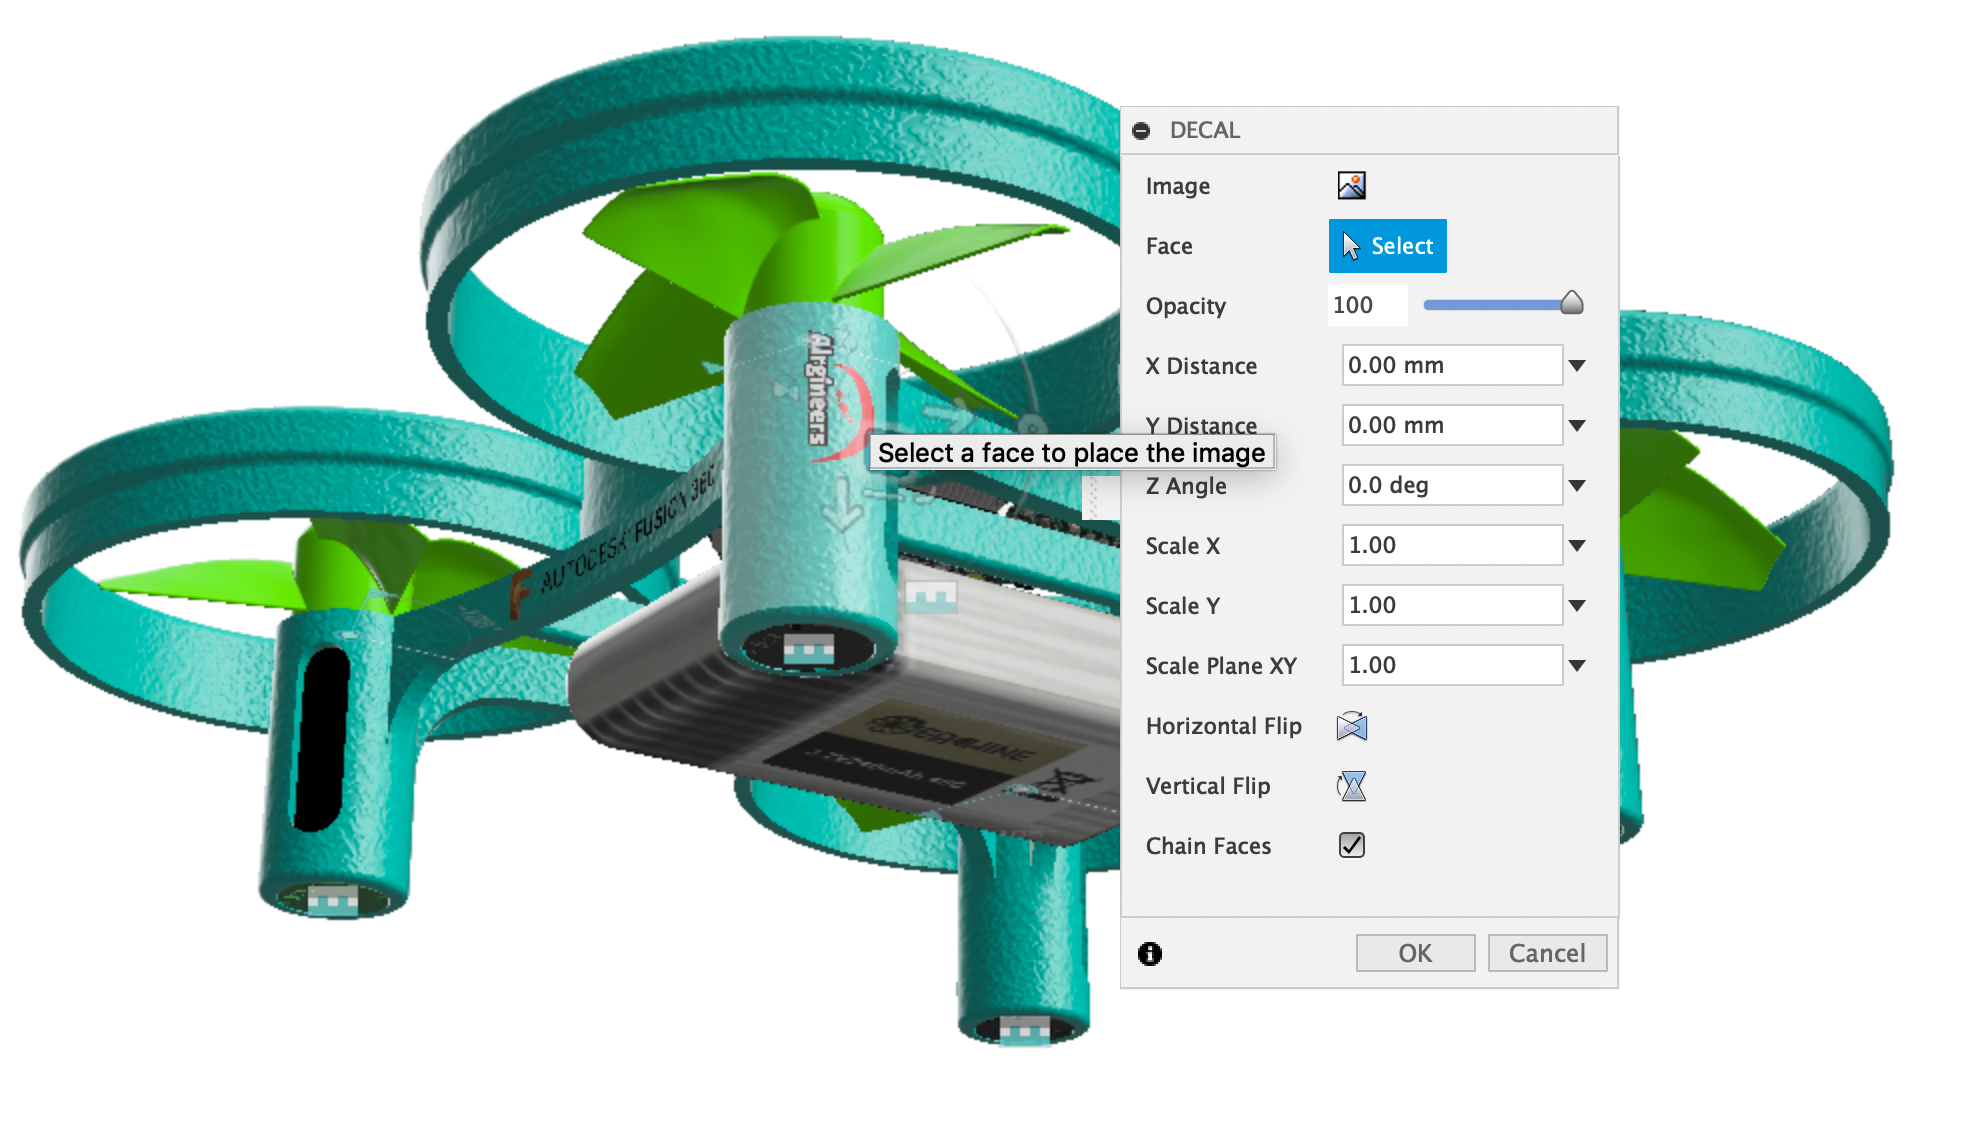Click the info icon in the dialog footer
The image size is (1970, 1132).
click(x=1150, y=953)
